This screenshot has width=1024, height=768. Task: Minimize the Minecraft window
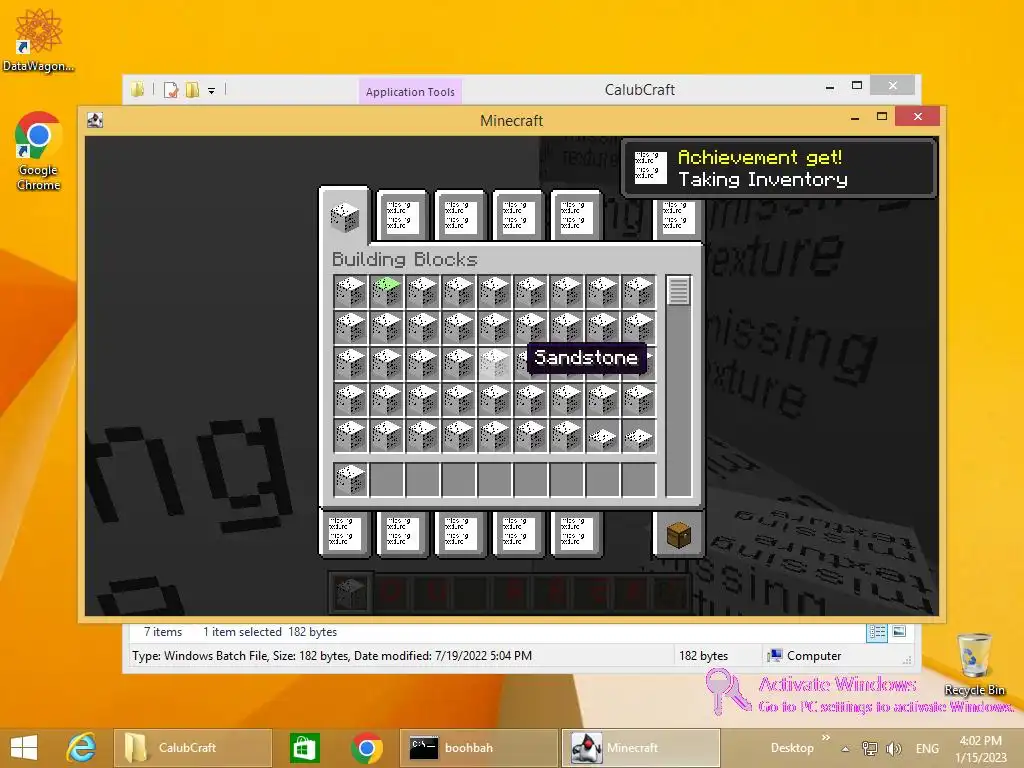click(x=855, y=118)
